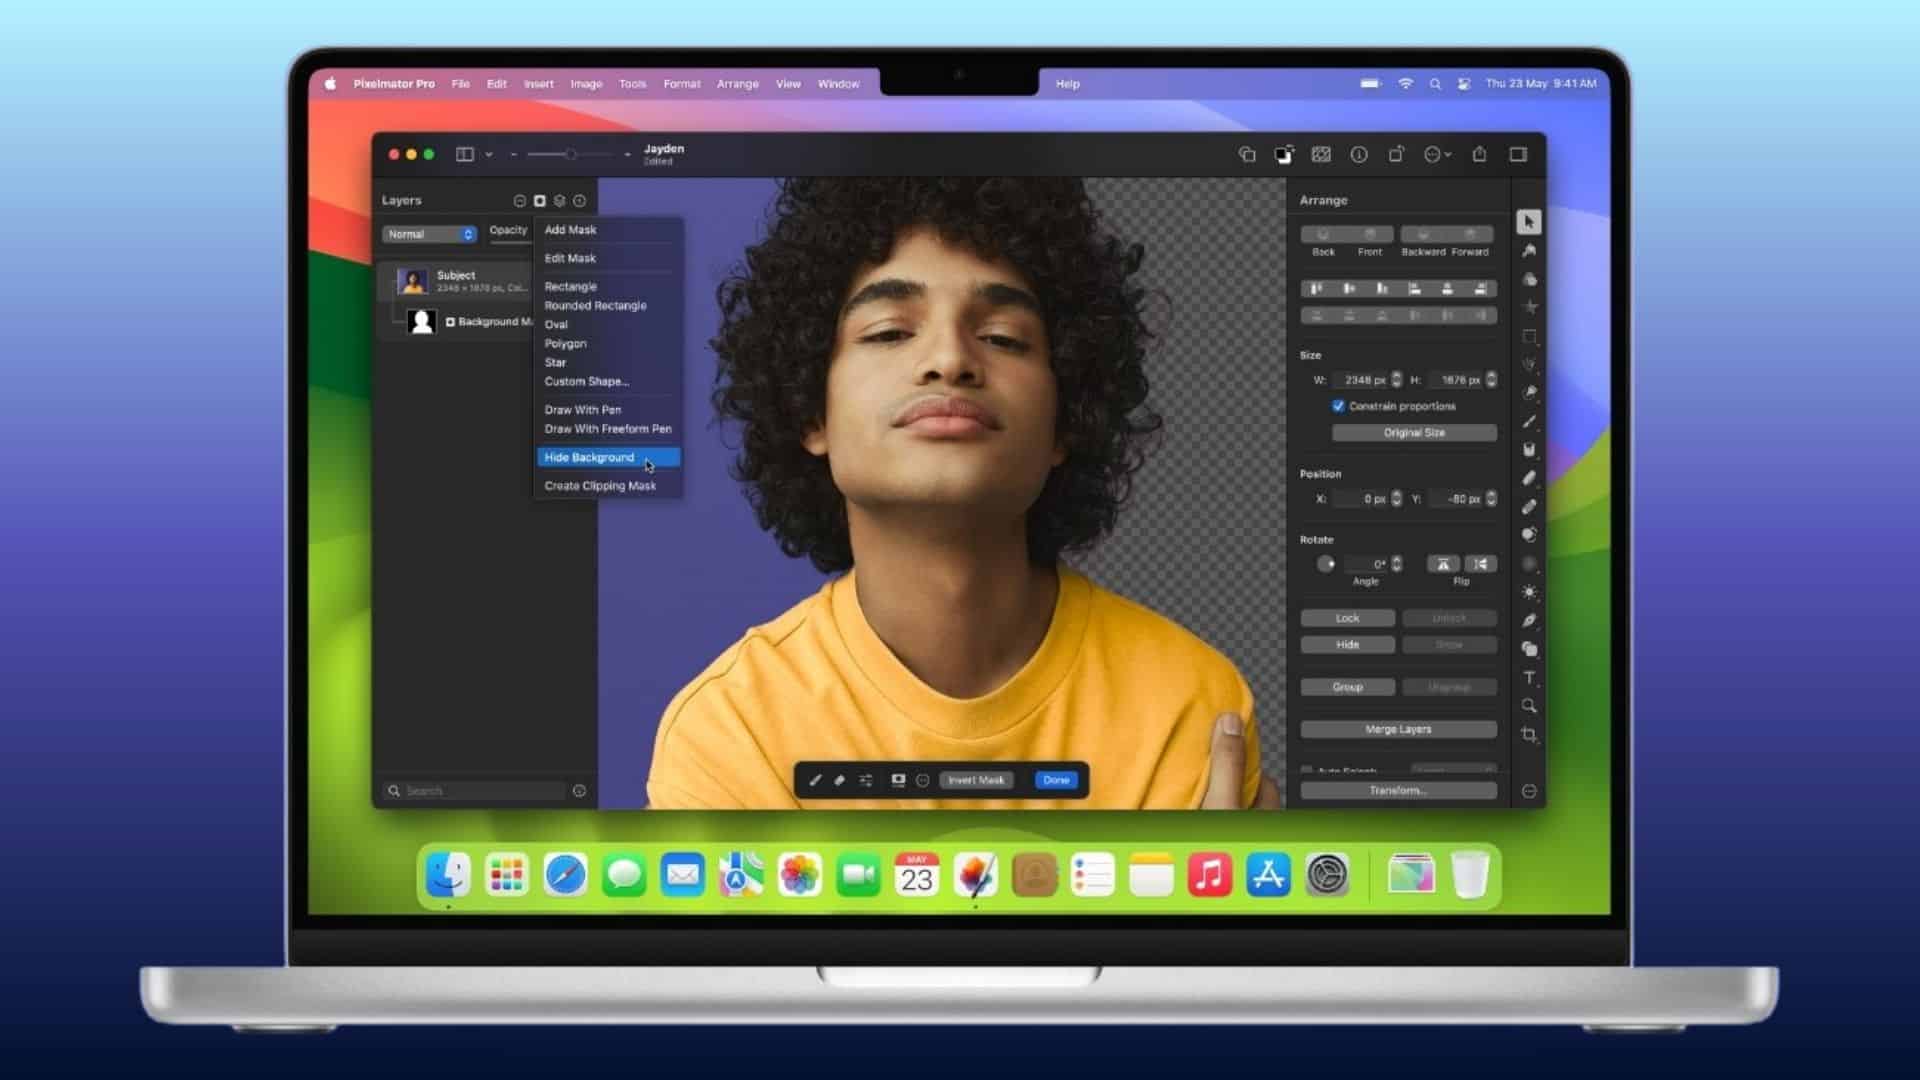The height and width of the screenshot is (1080, 1920).
Task: Select the Arrange arrow tool
Action: pos(1528,221)
